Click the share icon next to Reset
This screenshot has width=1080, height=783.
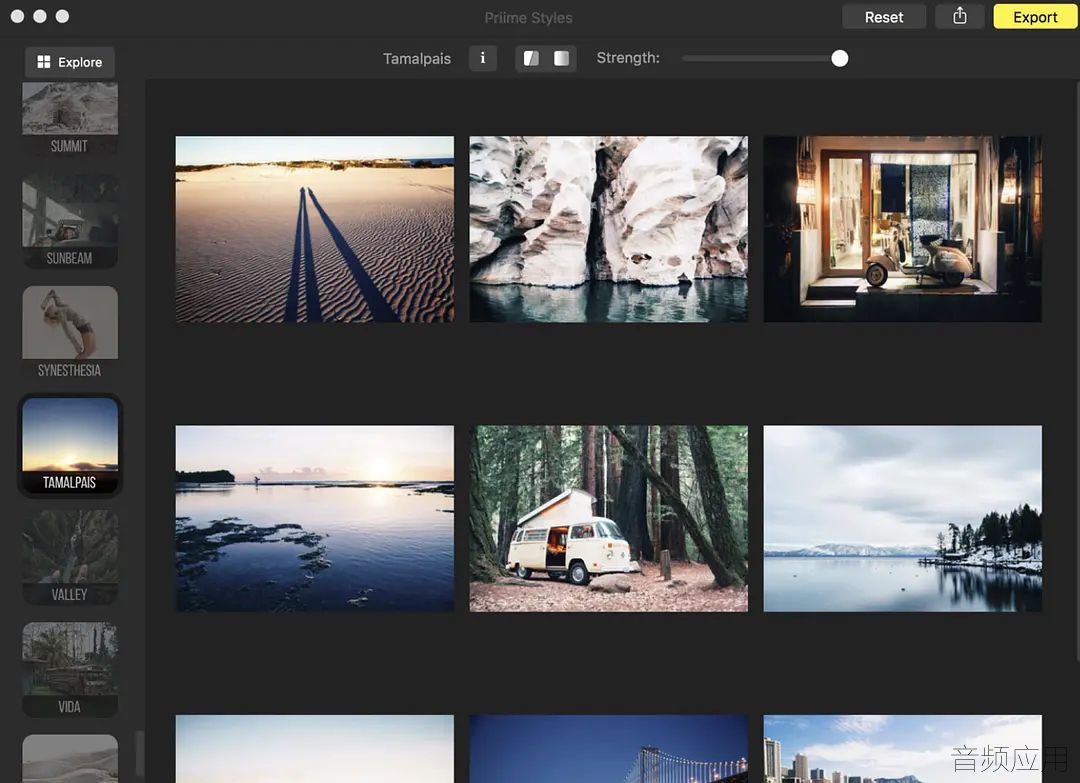click(x=959, y=17)
